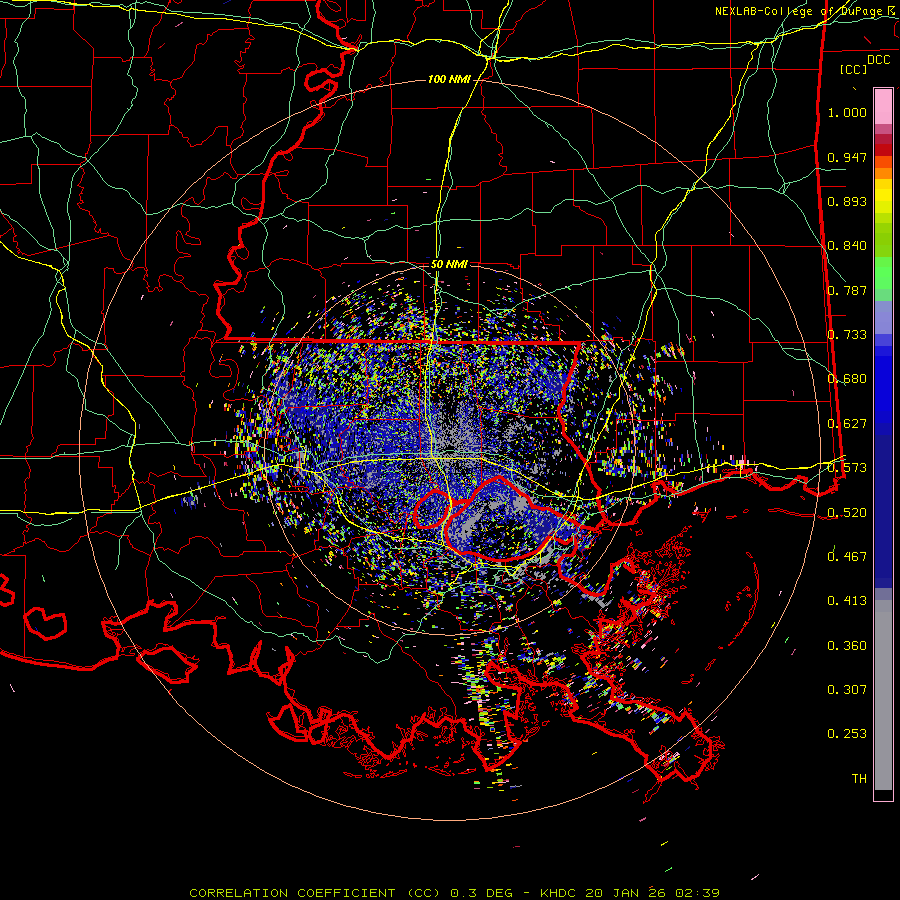Click the DCC product label
The image size is (900, 900).
[x=878, y=60]
